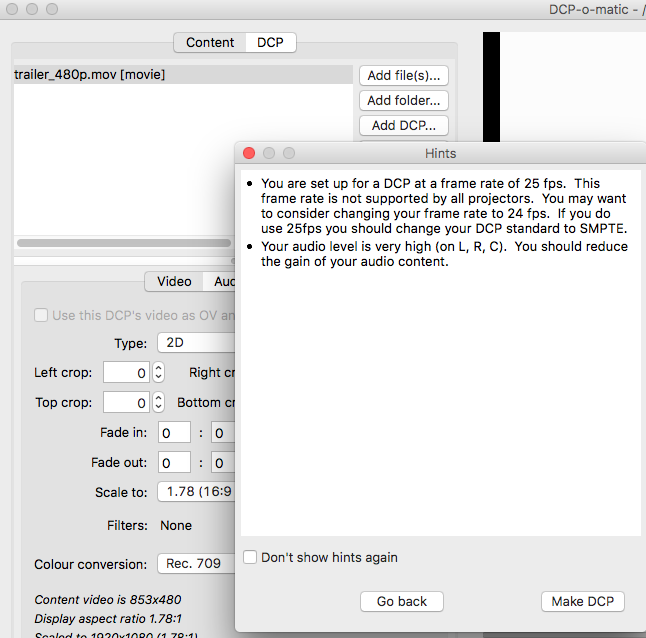Expand the Scale to dropdown

(195, 492)
